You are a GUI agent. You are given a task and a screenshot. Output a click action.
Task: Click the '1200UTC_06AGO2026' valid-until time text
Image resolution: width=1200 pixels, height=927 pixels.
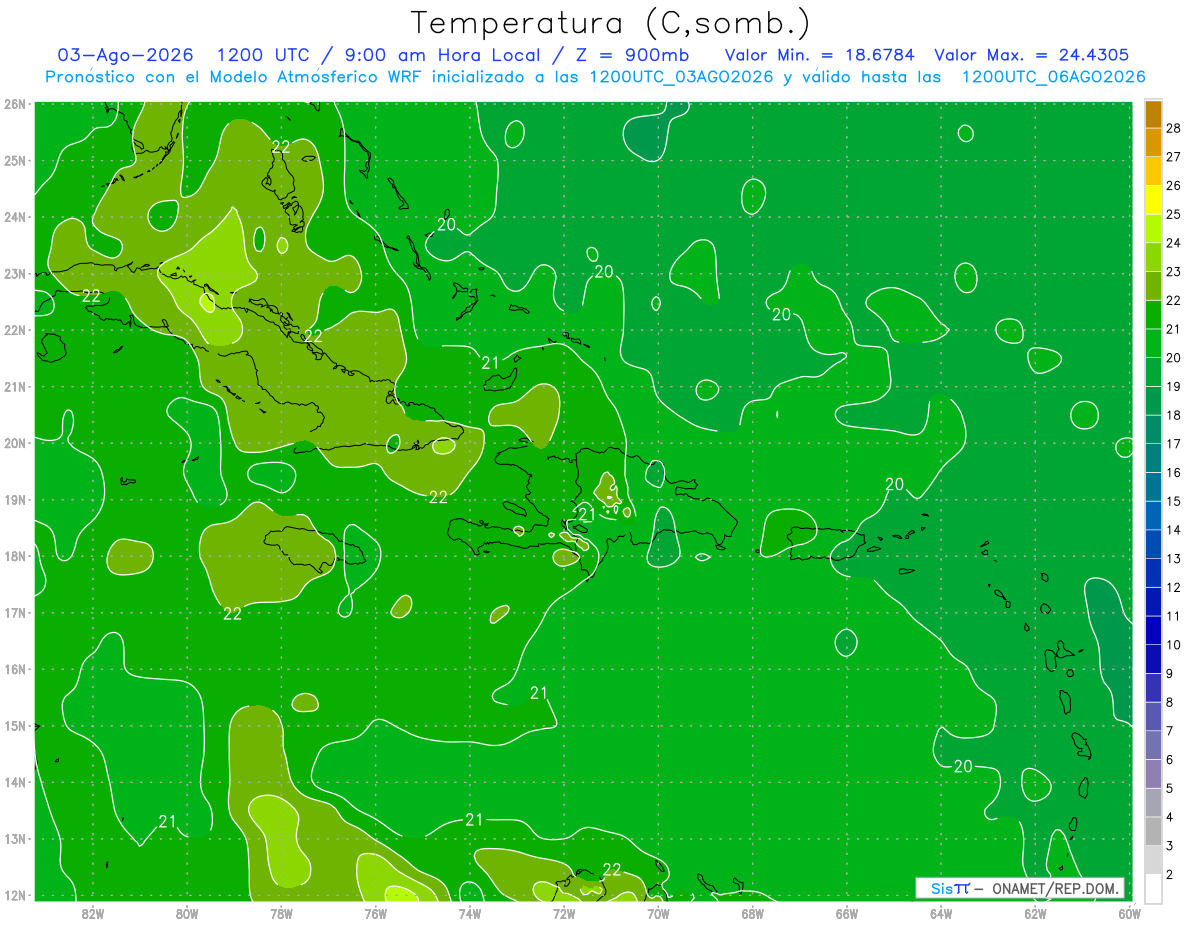tap(1053, 77)
